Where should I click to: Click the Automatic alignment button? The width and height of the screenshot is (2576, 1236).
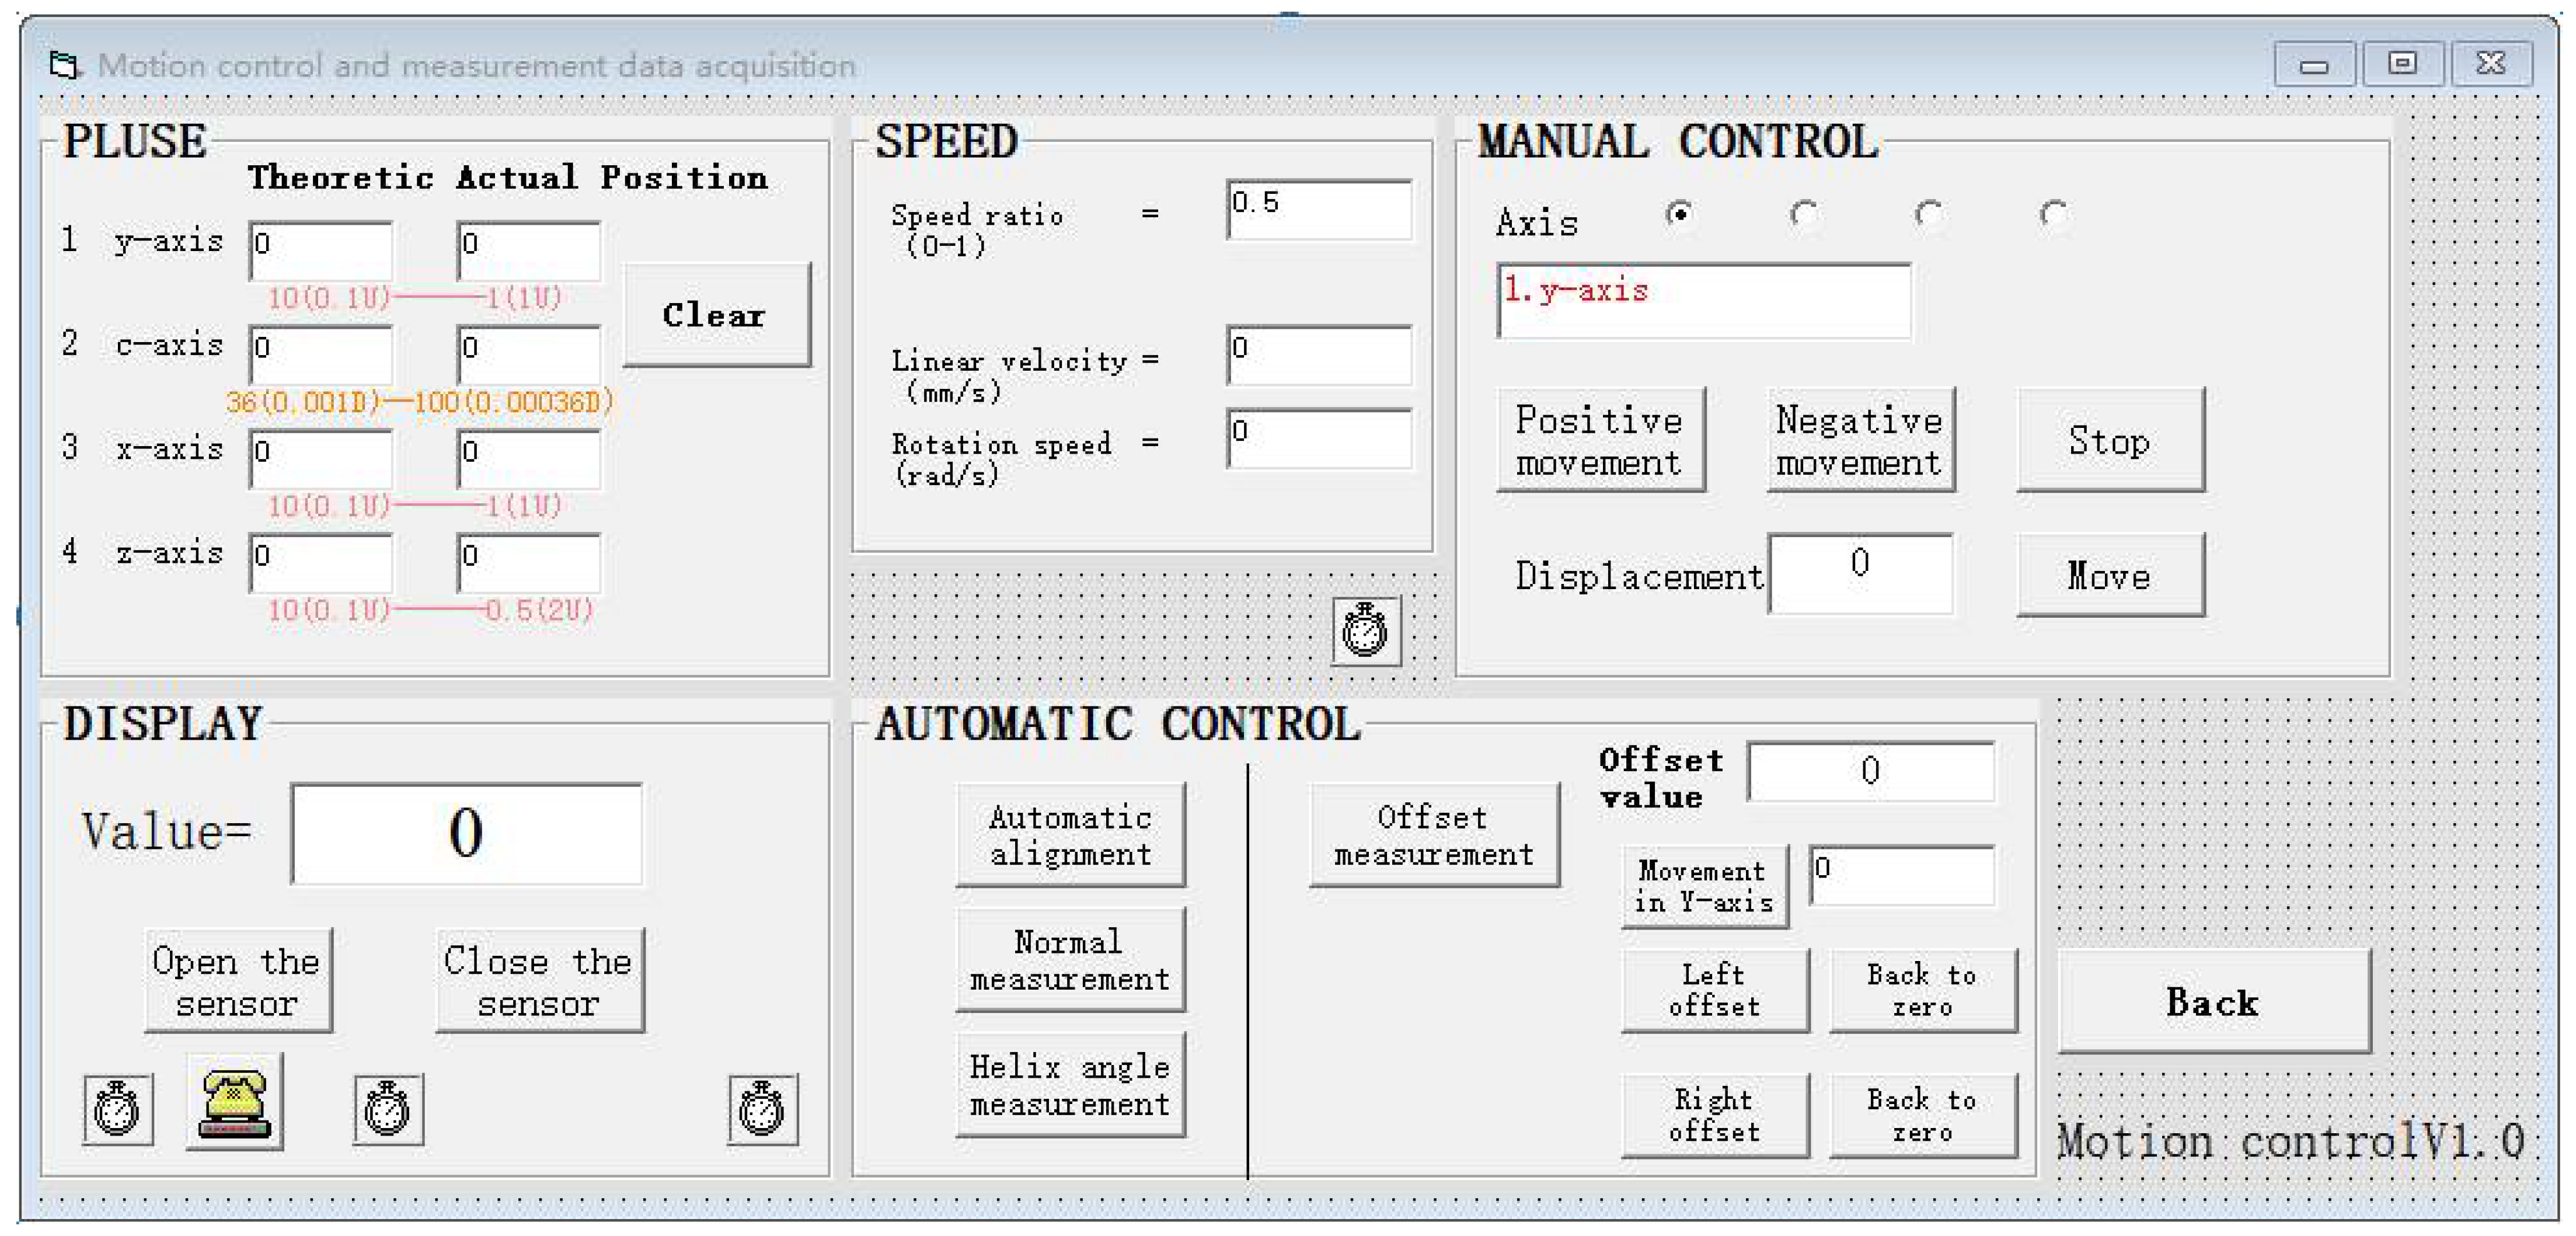[x=1070, y=835]
